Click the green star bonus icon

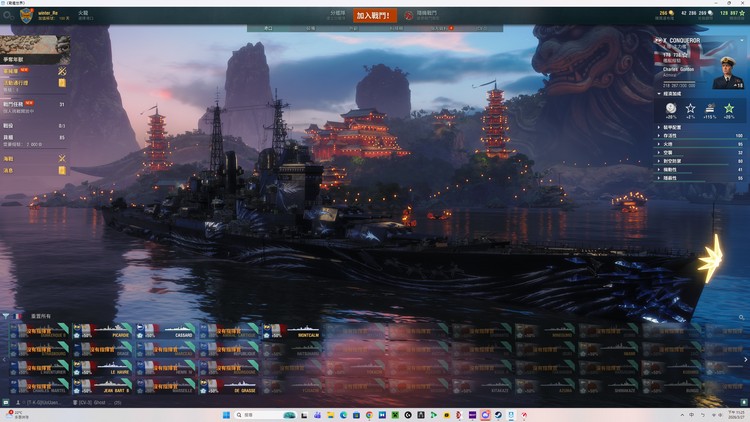(x=729, y=108)
